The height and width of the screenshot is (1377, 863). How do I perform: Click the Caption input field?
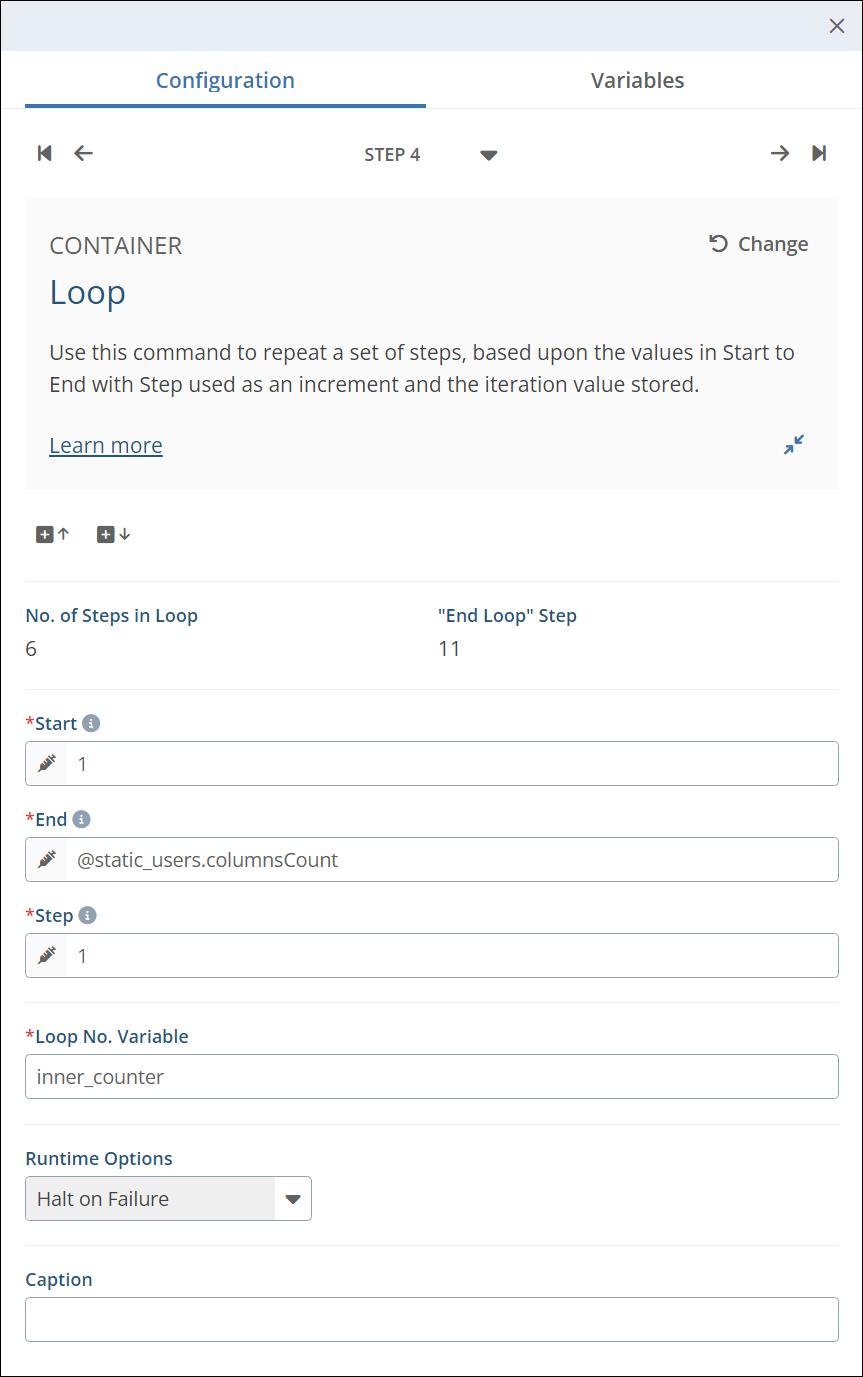click(431, 1319)
